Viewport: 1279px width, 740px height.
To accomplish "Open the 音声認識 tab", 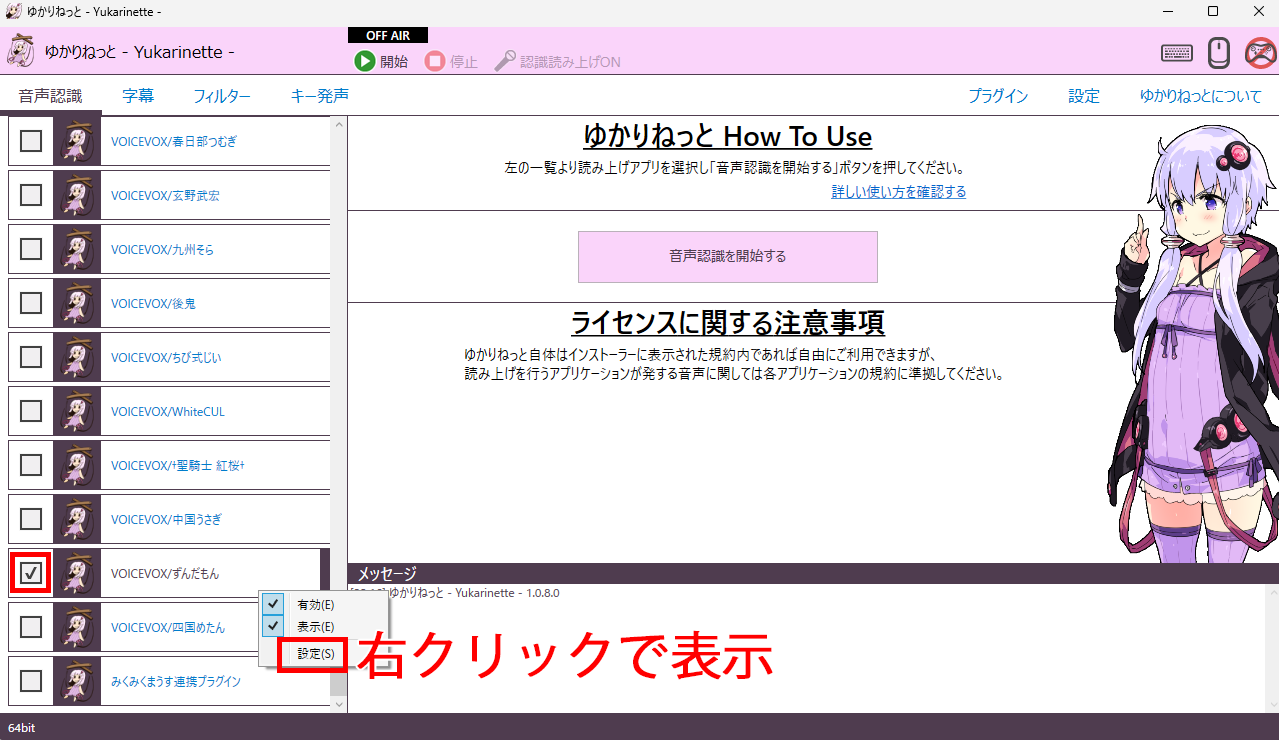I will pyautogui.click(x=50, y=96).
